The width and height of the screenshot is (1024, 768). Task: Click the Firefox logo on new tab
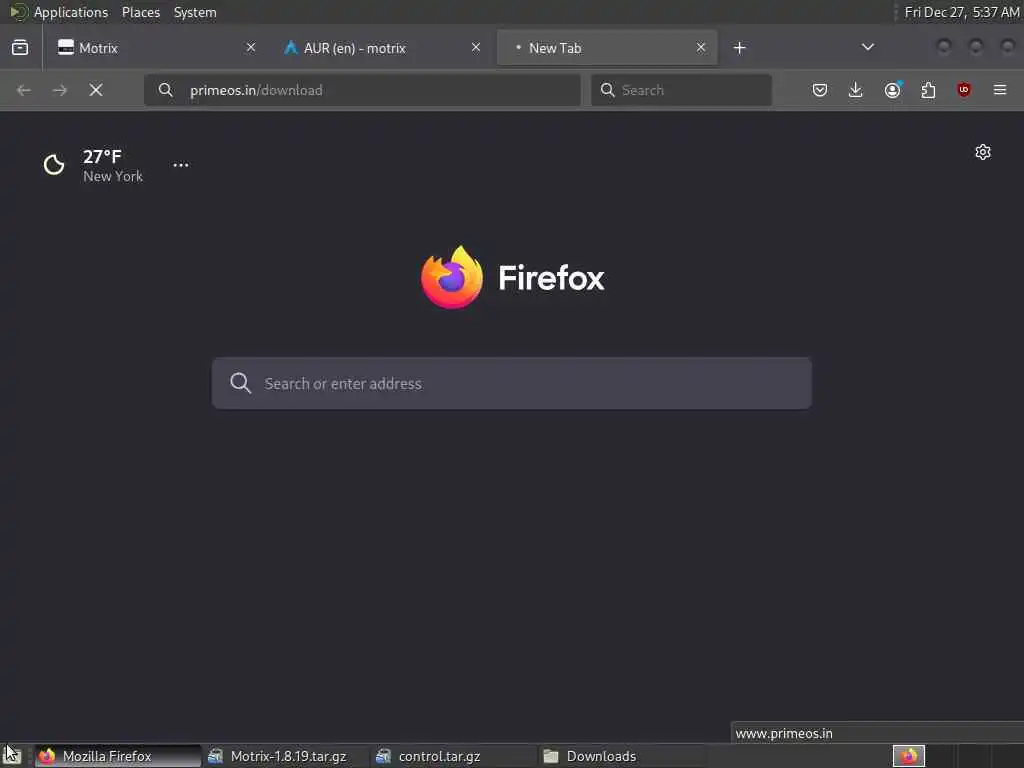pos(452,278)
